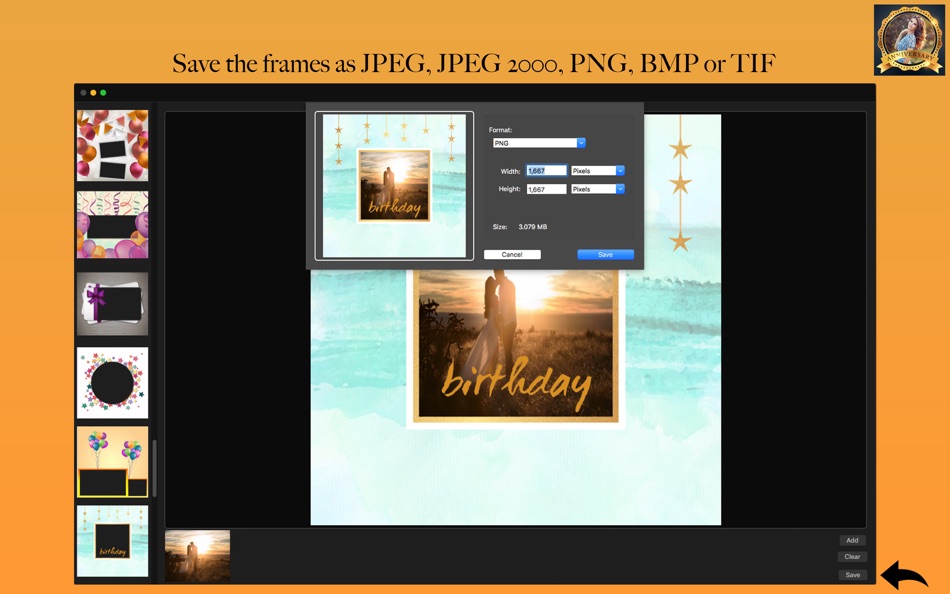Screen dimensions: 950x594
Task: Open the Width units Pixels dropdown
Action: [597, 171]
